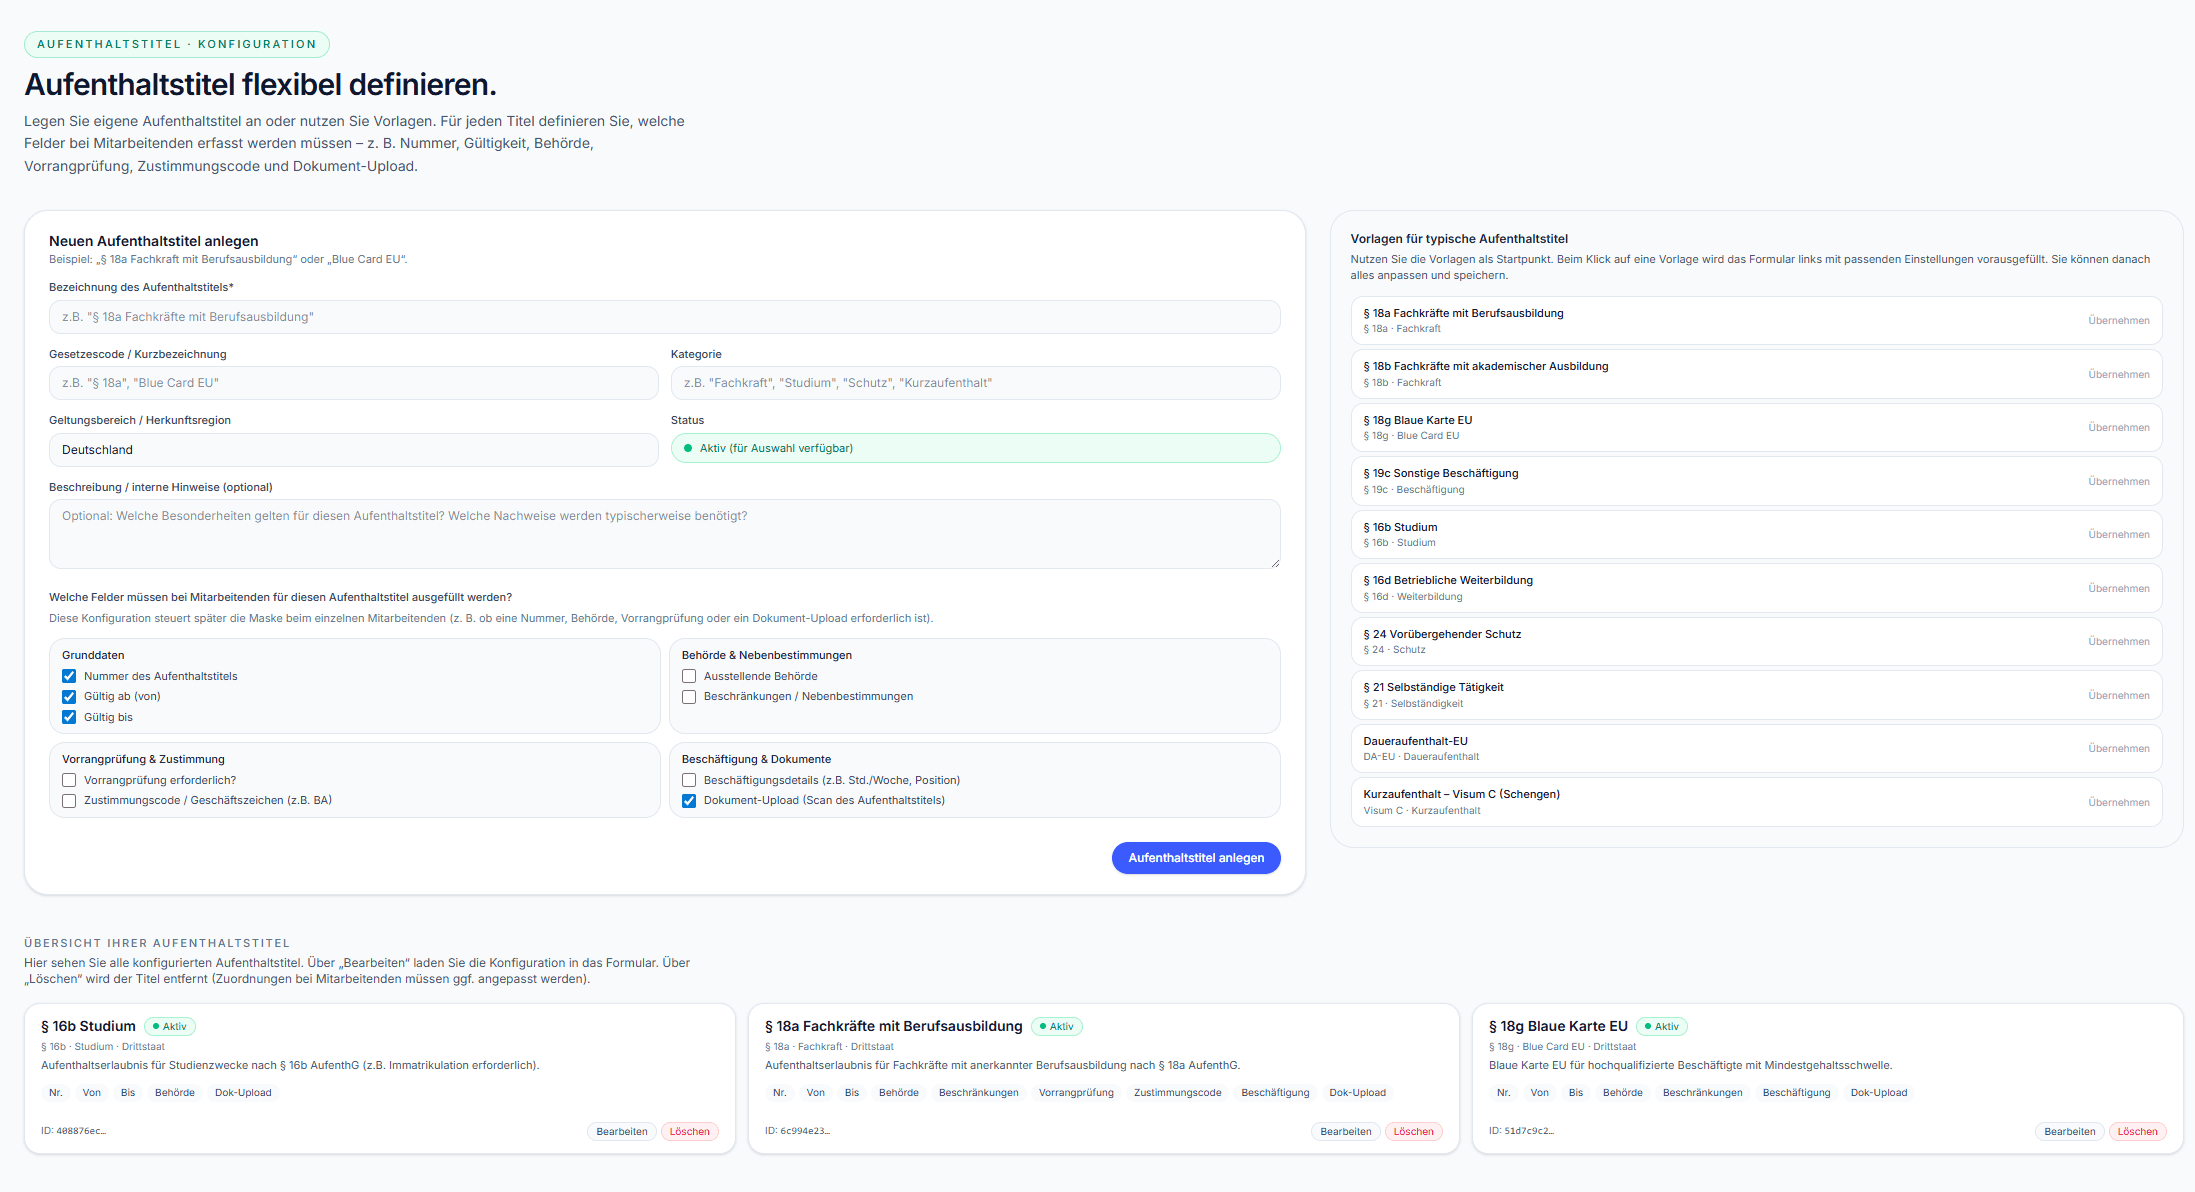Screen dimensions: 2195x1192
Task: Apply Daueraufenthalt-EU template via Übernehmen
Action: pos(2118,749)
